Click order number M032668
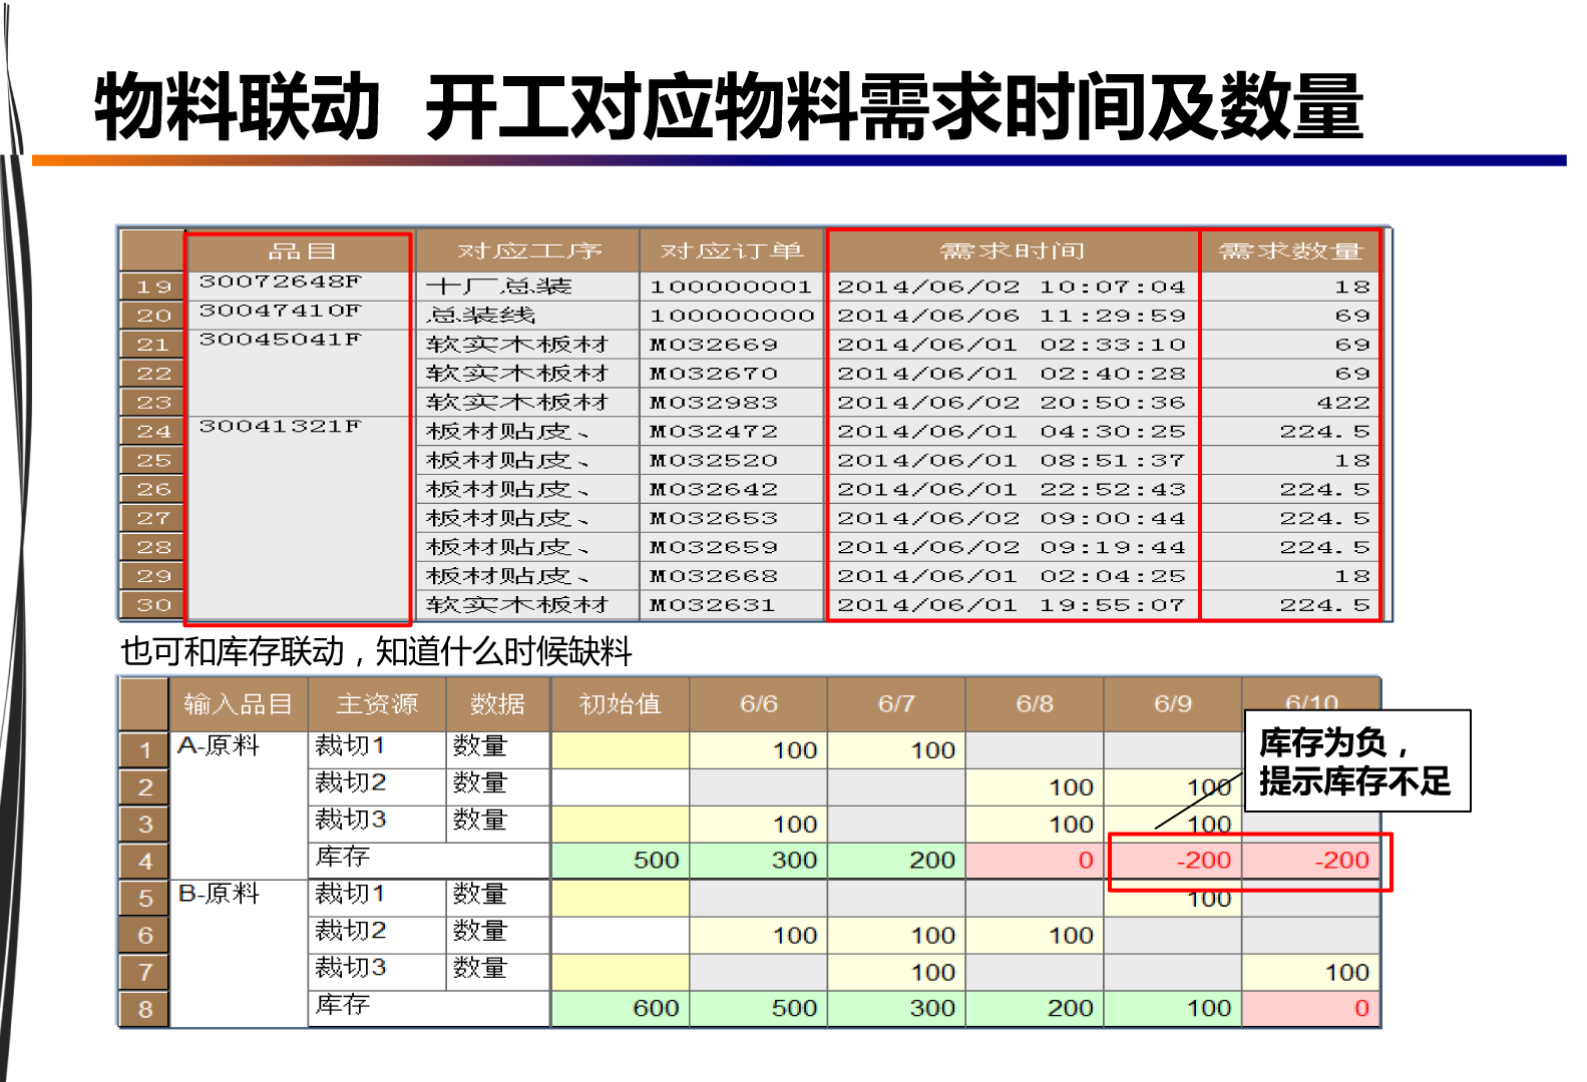 [x=732, y=576]
